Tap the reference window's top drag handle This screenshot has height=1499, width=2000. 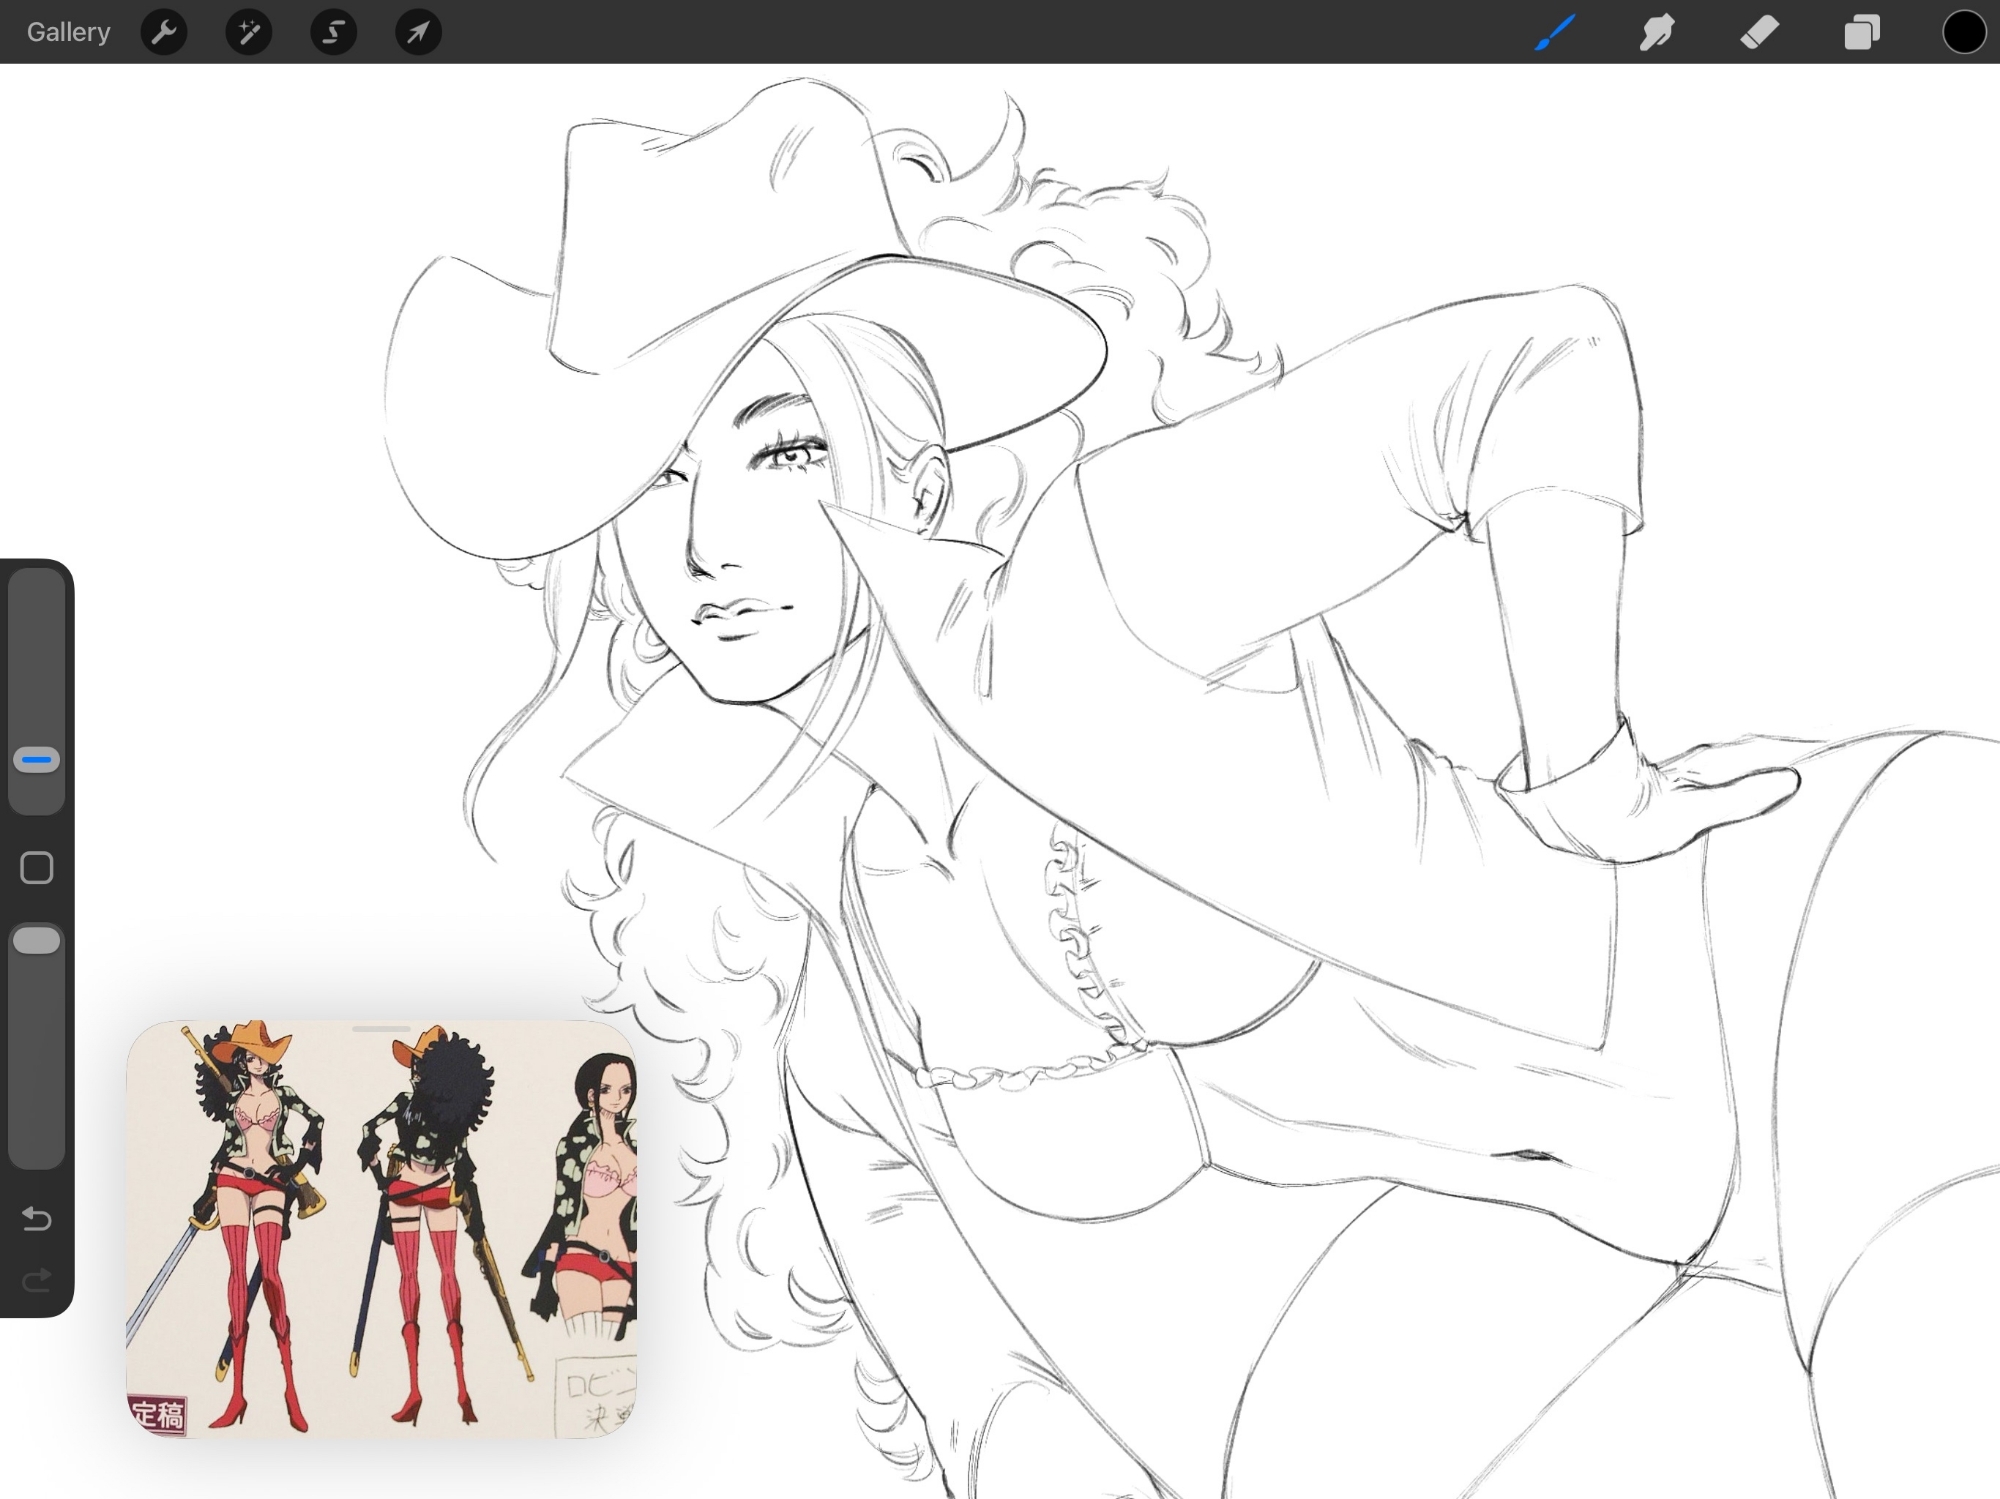pyautogui.click(x=381, y=1029)
